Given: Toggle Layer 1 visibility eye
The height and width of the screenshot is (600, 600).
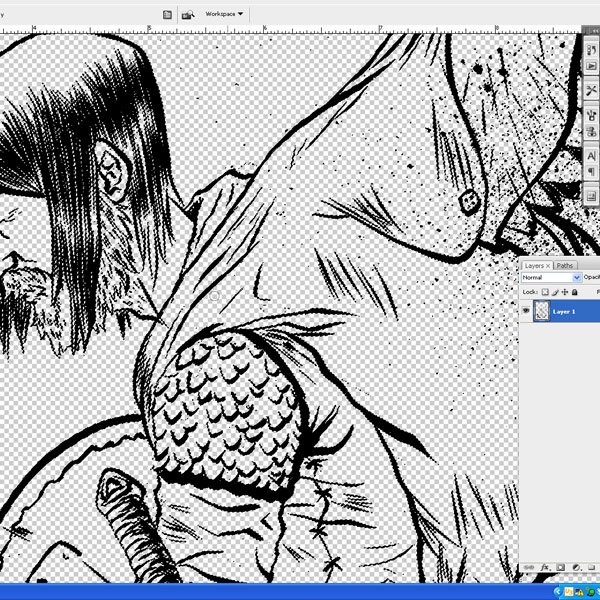Looking at the screenshot, I should [x=526, y=311].
